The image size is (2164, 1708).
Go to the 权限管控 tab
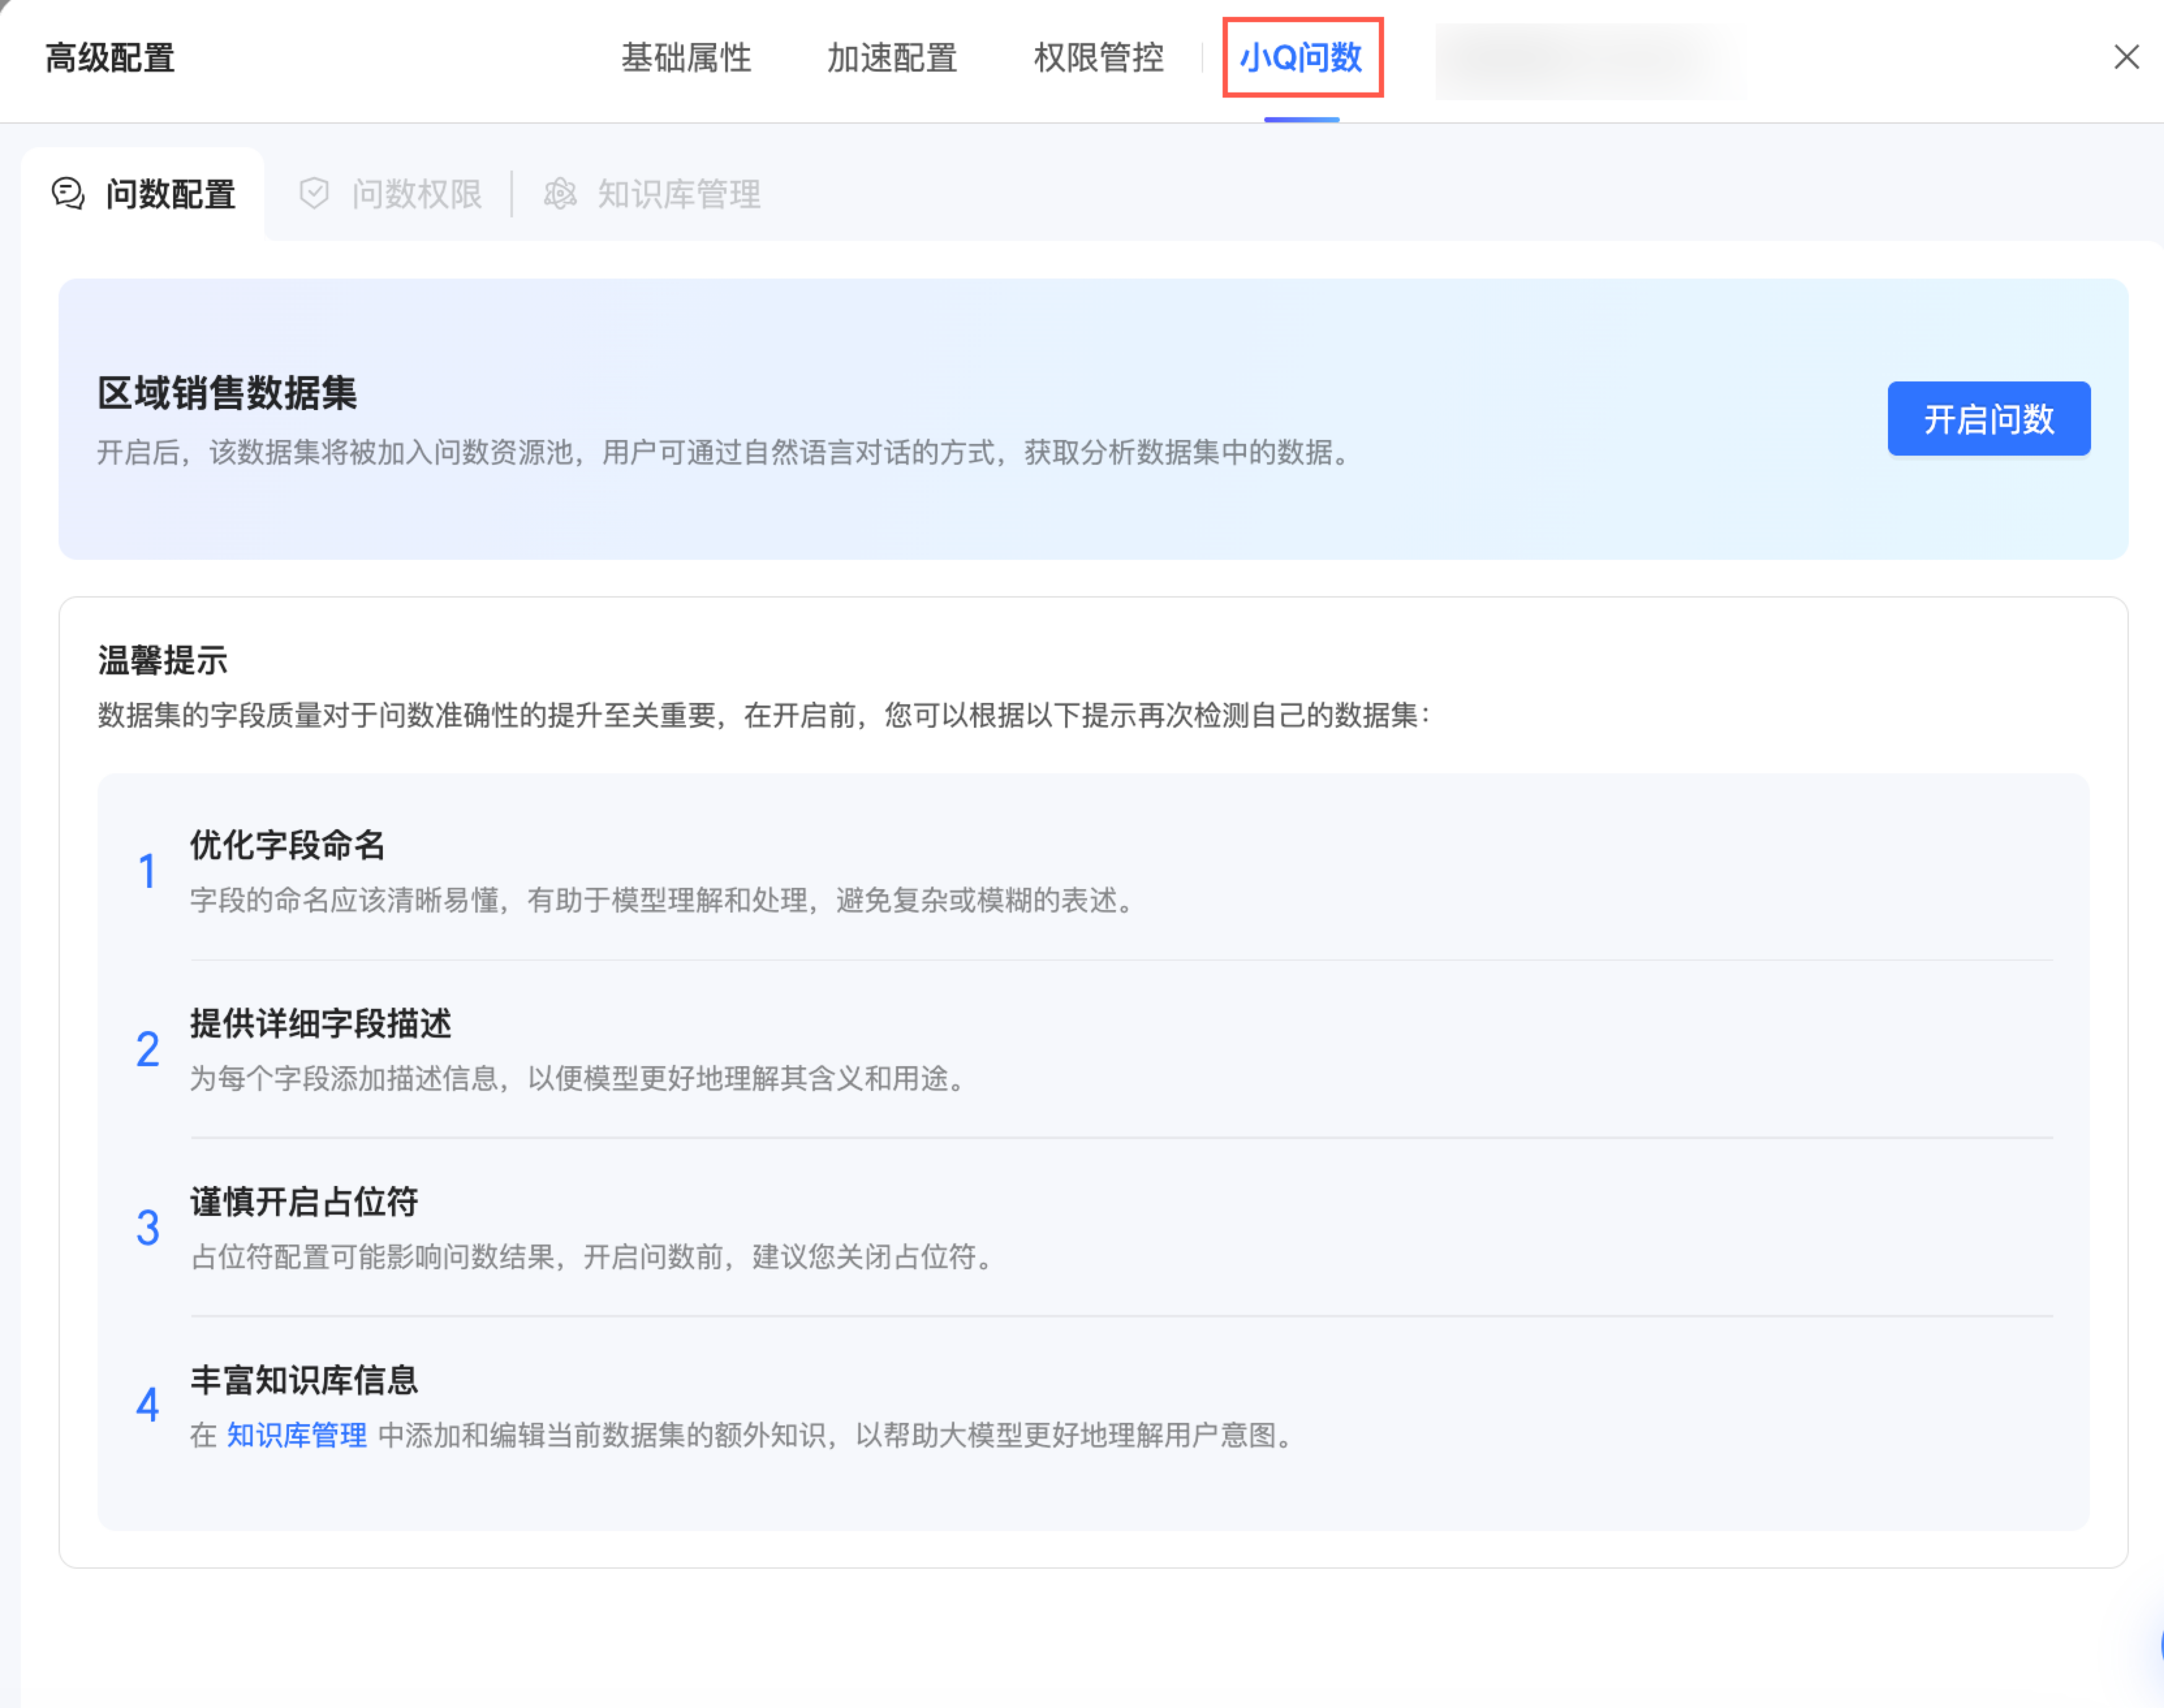click(x=1098, y=58)
